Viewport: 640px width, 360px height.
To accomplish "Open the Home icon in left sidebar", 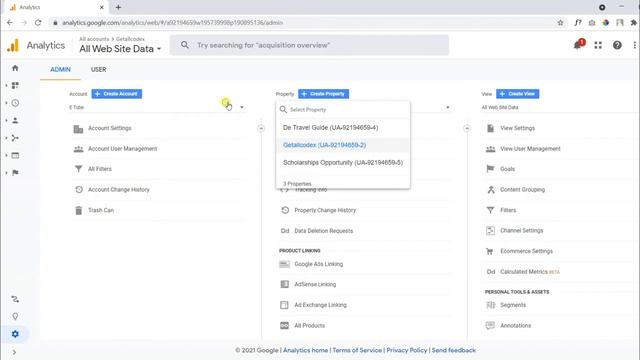I will click(x=15, y=68).
